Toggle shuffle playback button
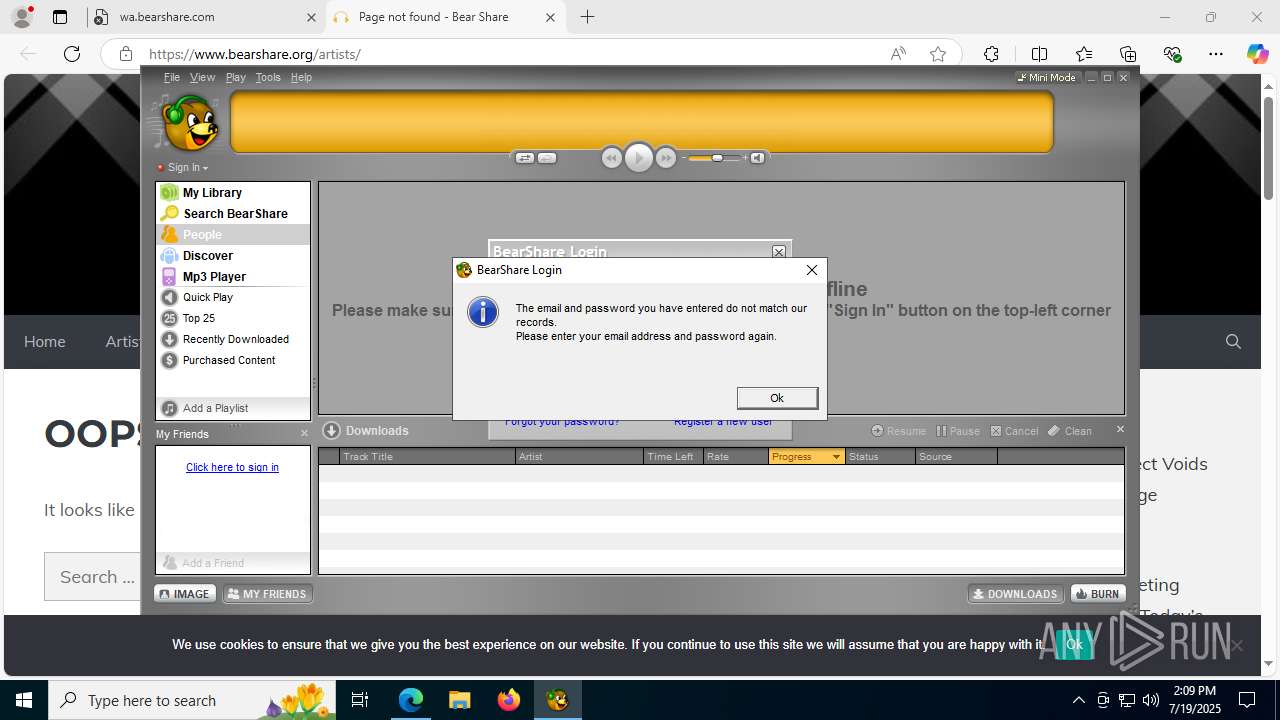Viewport: 1280px width, 720px height. pos(524,158)
